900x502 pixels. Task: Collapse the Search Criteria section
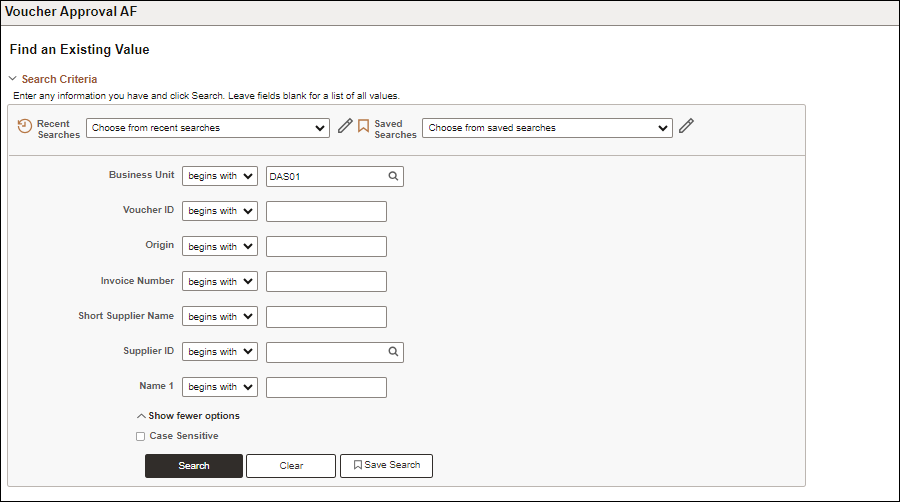click(13, 79)
